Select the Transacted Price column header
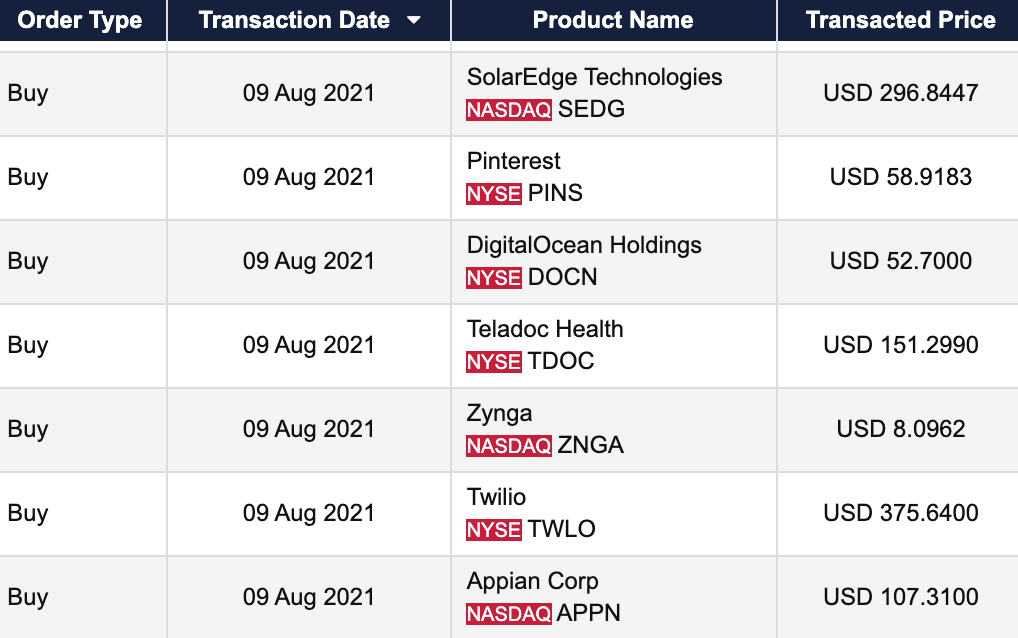 pos(900,21)
